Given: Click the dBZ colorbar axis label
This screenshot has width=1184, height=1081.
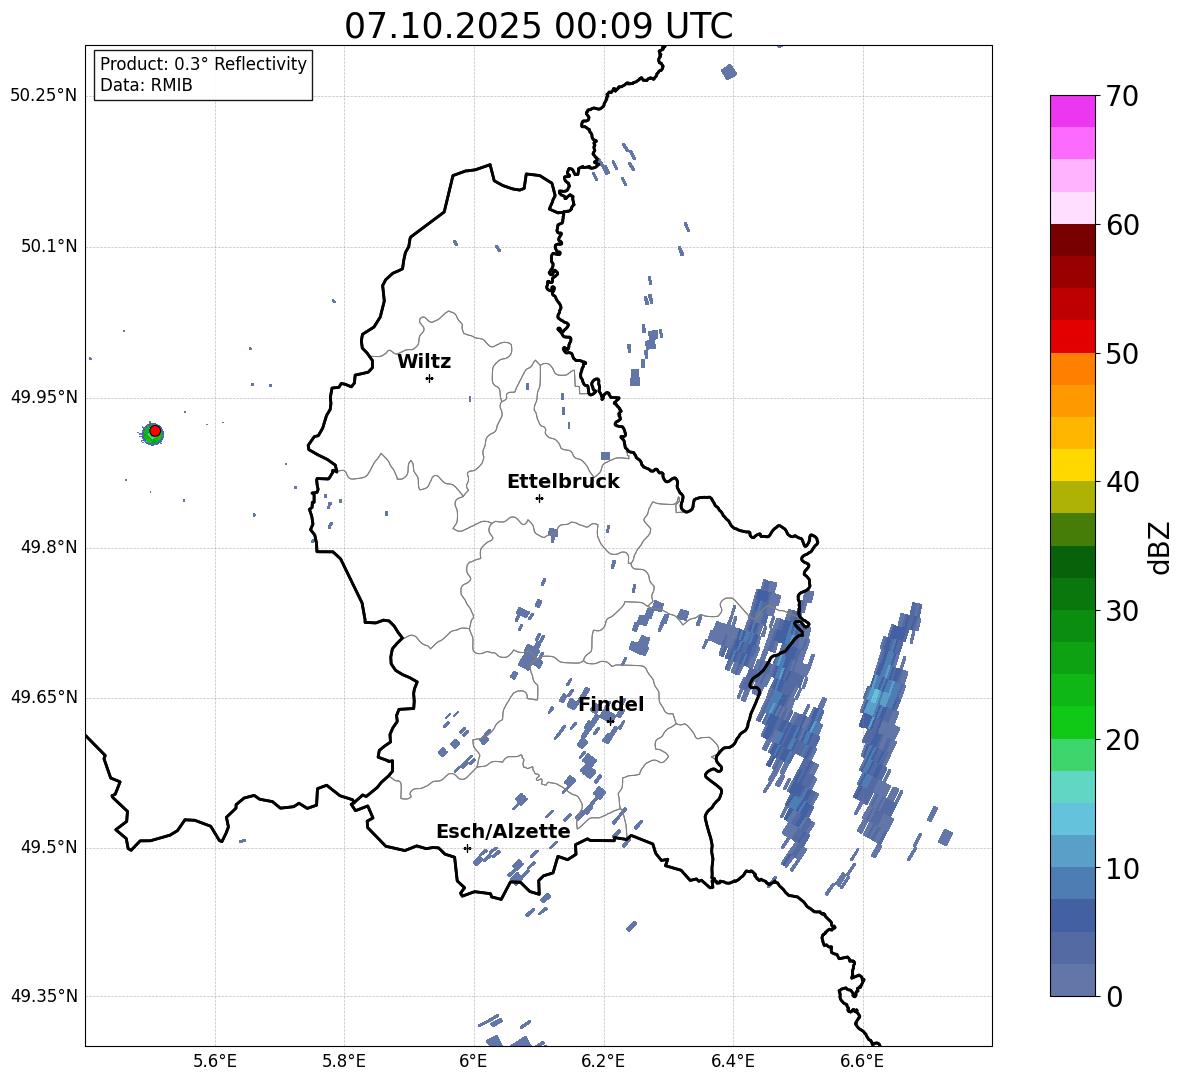Looking at the screenshot, I should pyautogui.click(x=1160, y=547).
